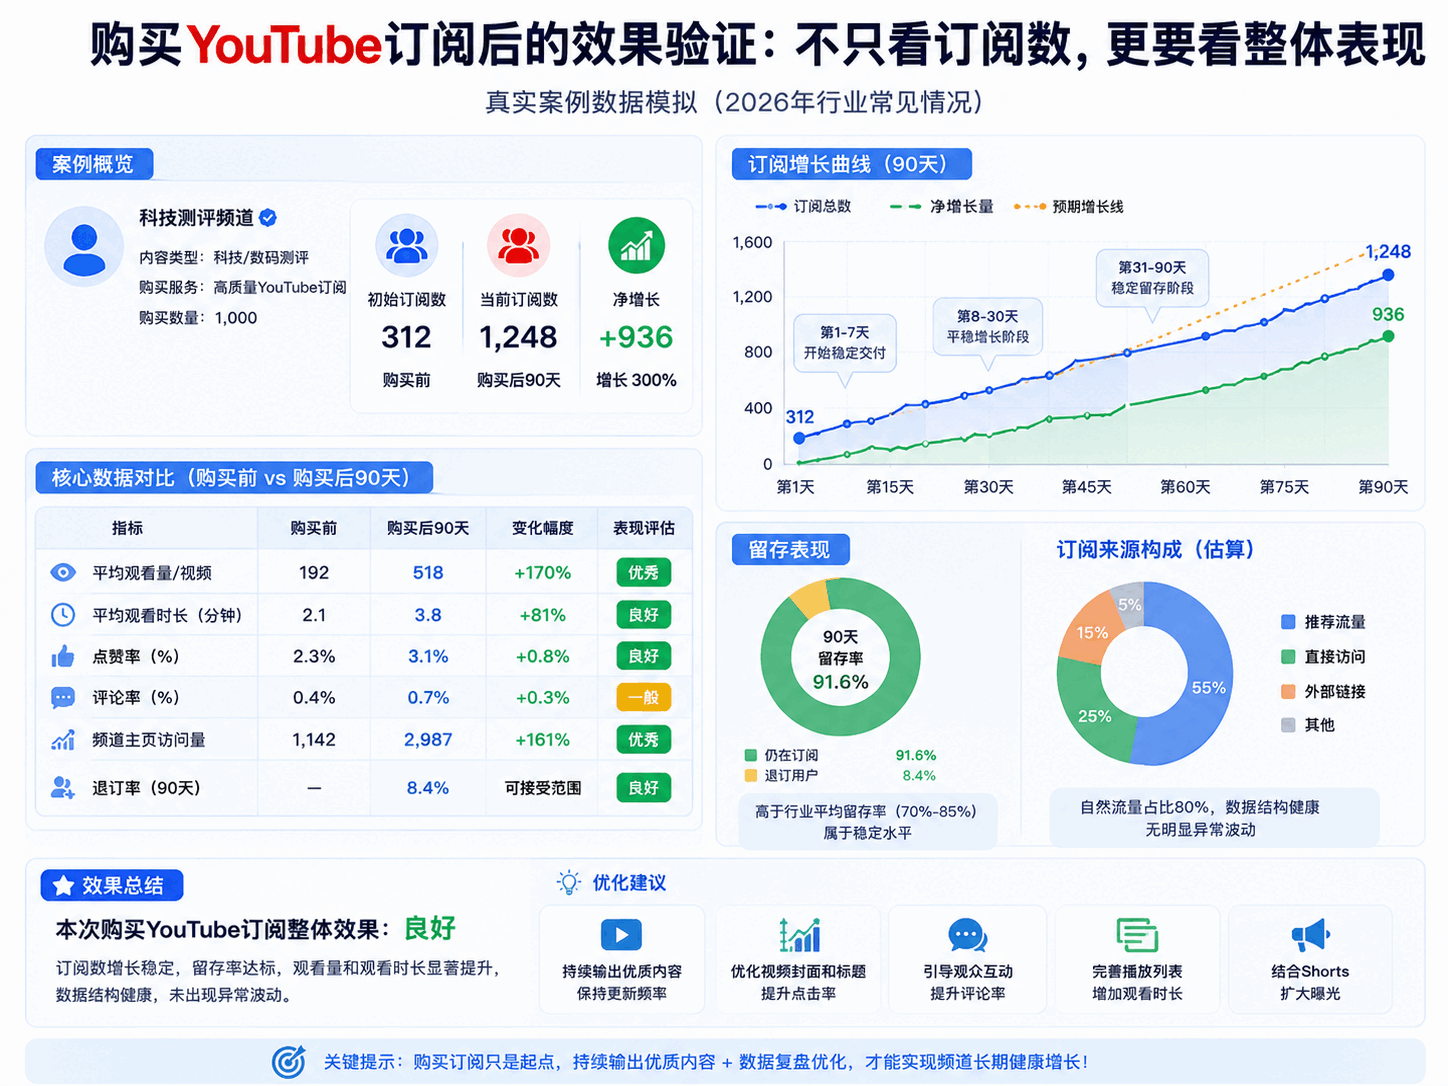Click the 仍在订阅 green legend swatch
Image resolution: width=1448 pixels, height=1086 pixels.
click(x=751, y=755)
